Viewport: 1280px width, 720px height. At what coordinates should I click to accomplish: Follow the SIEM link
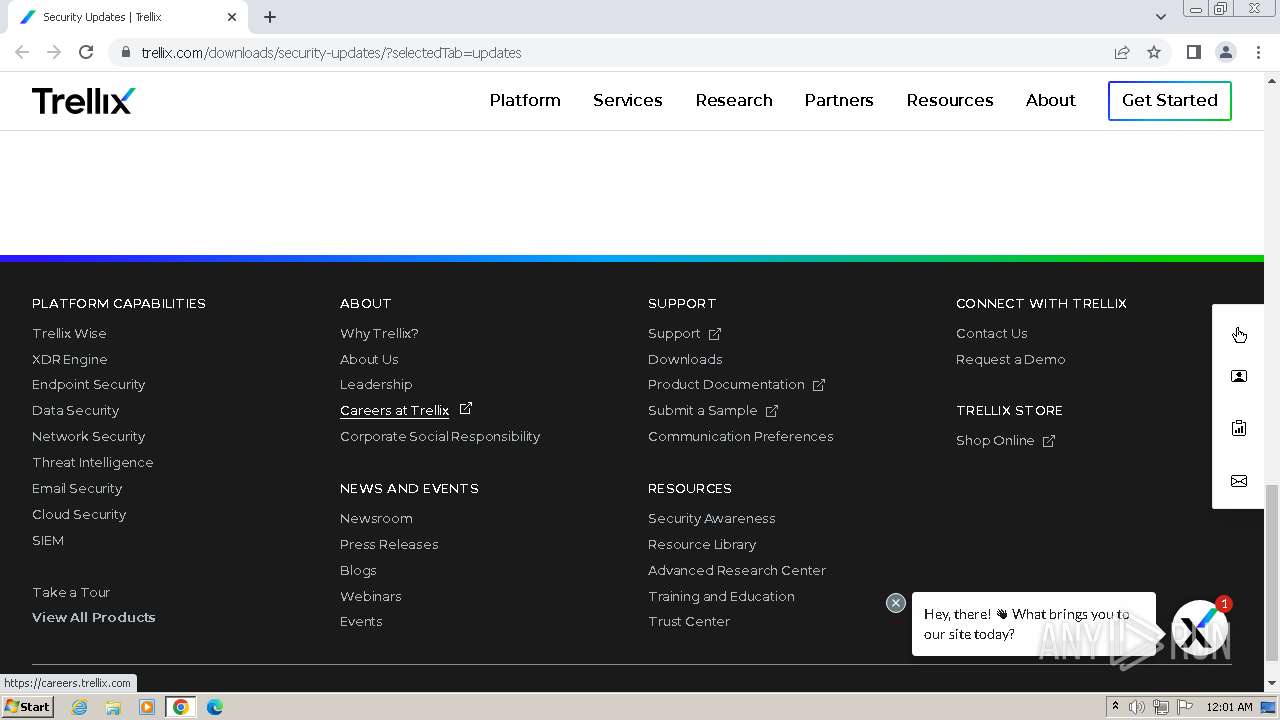48,540
